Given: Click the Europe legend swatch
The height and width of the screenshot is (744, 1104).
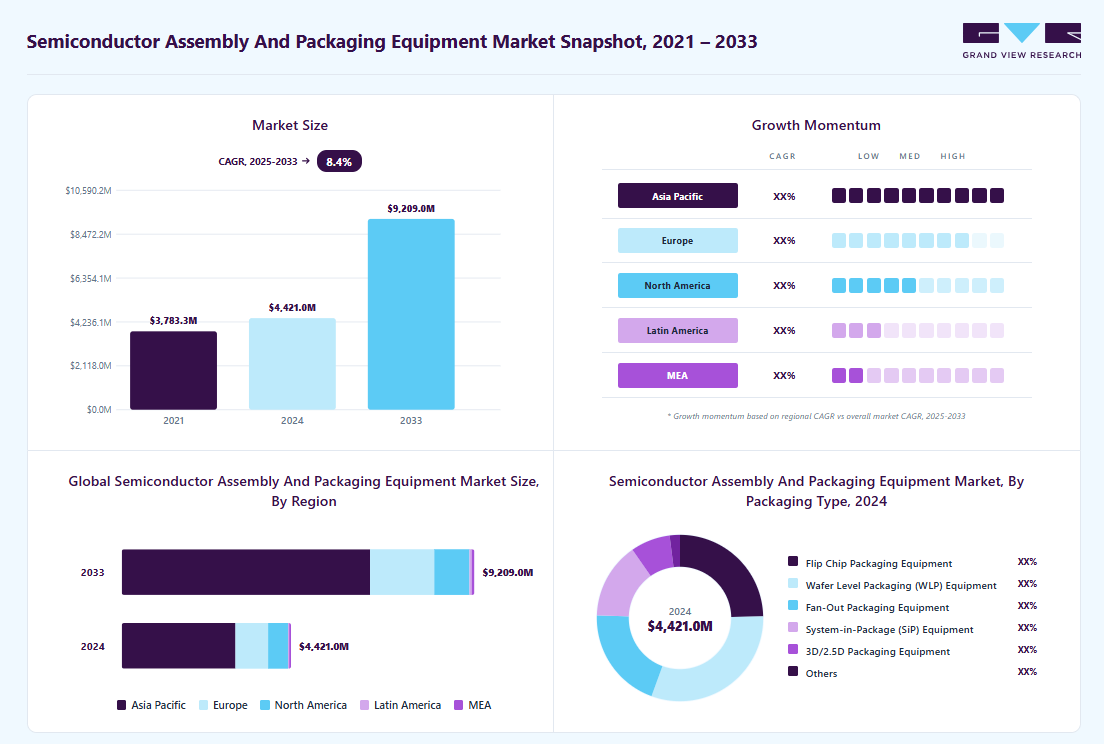Looking at the screenshot, I should [203, 705].
